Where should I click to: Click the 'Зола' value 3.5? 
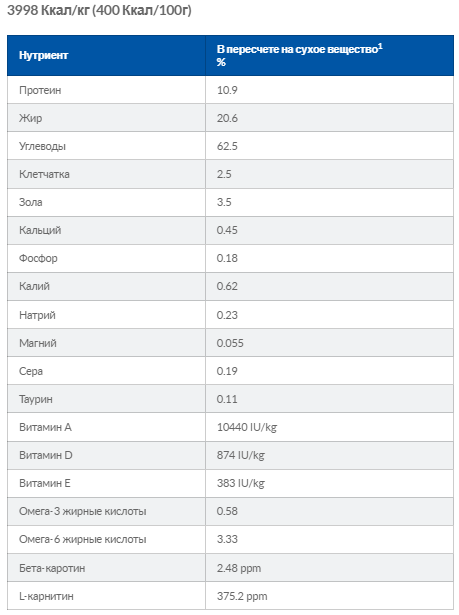coord(224,202)
